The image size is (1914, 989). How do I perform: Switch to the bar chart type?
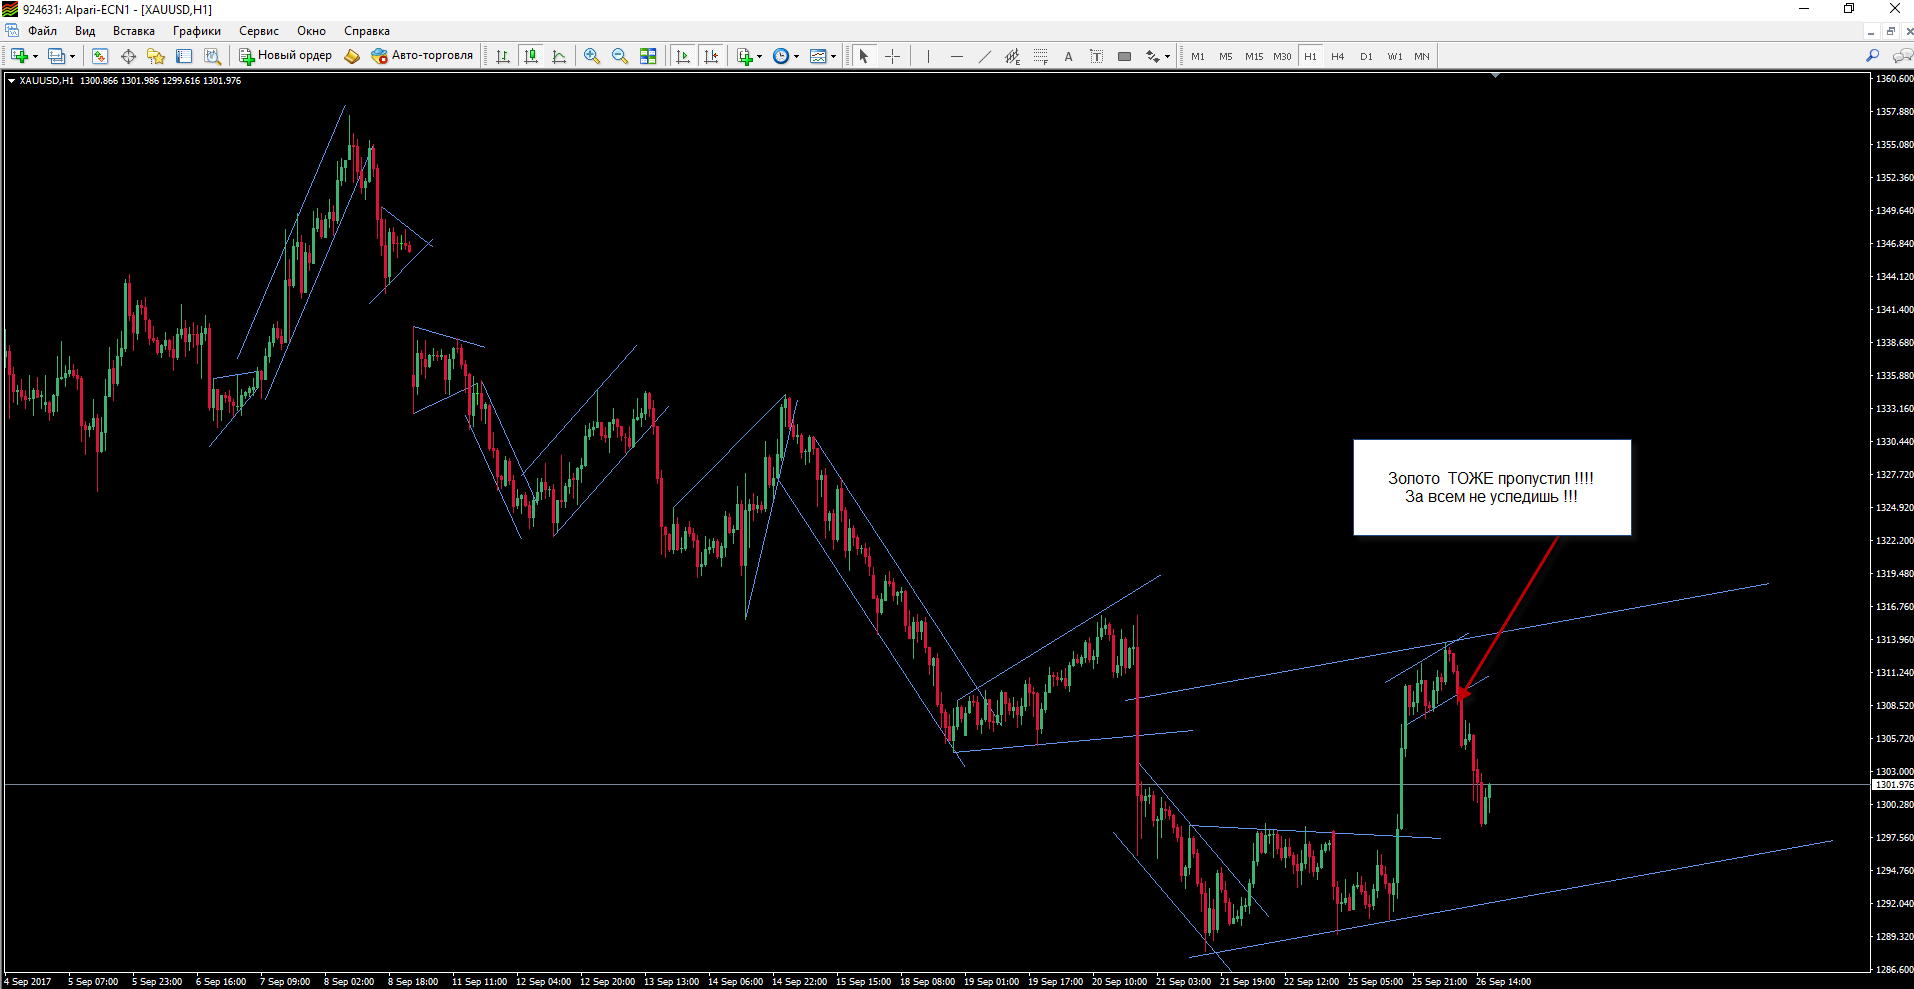pyautogui.click(x=503, y=56)
